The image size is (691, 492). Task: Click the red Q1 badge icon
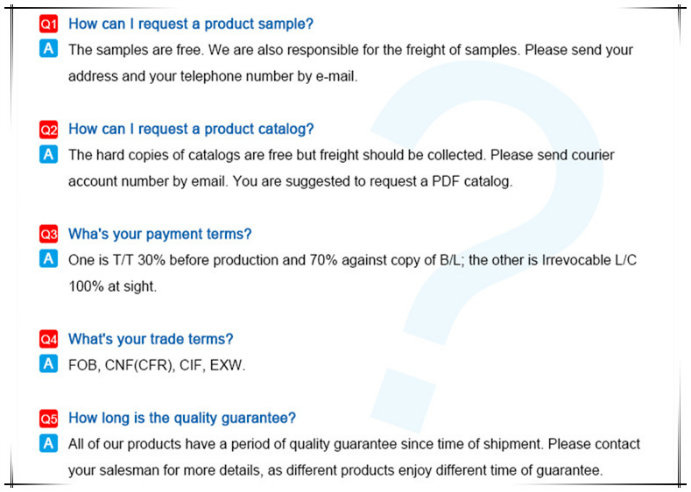48,23
